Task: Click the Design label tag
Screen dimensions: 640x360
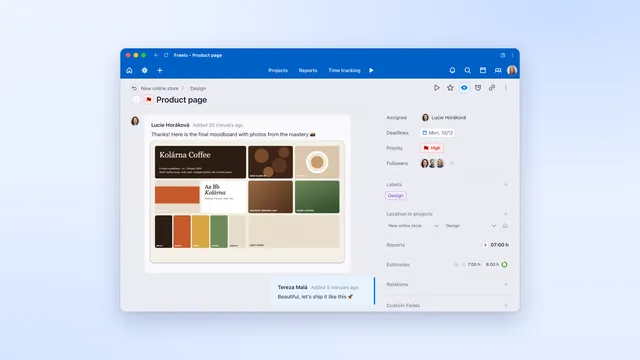Action: click(396, 196)
